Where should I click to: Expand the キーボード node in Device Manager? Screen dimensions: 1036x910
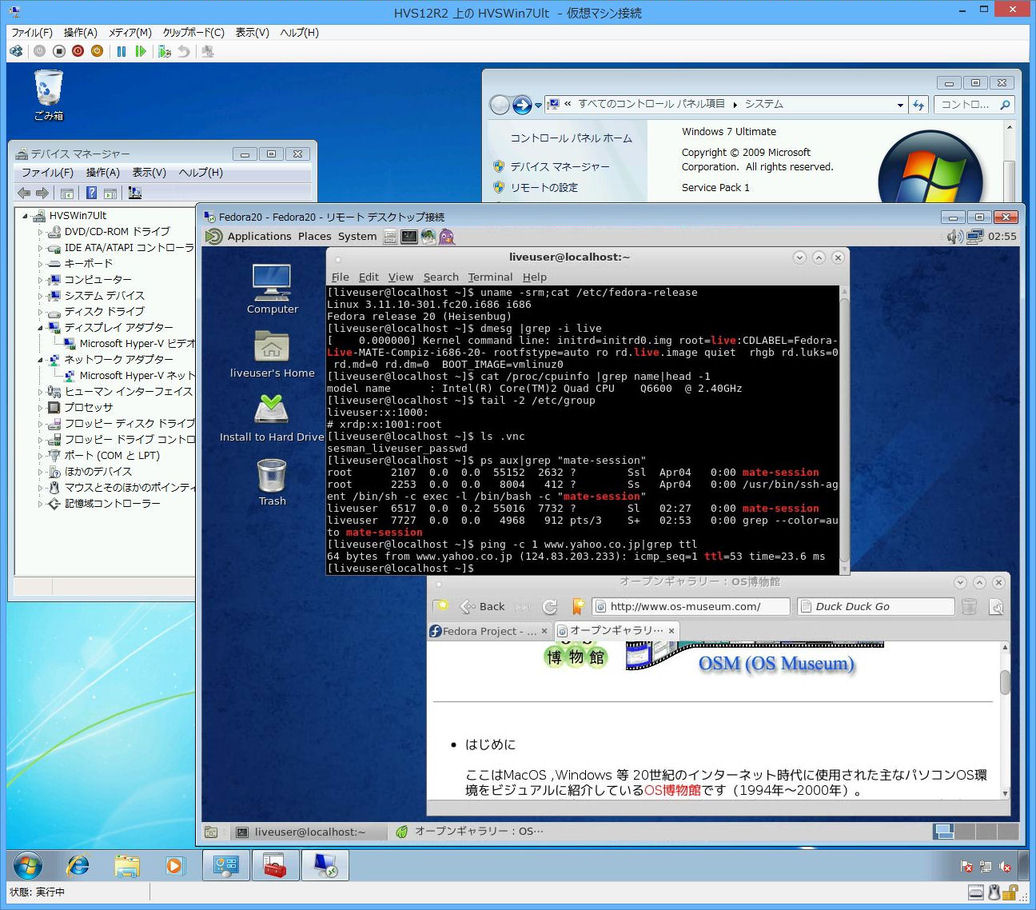coord(40,264)
